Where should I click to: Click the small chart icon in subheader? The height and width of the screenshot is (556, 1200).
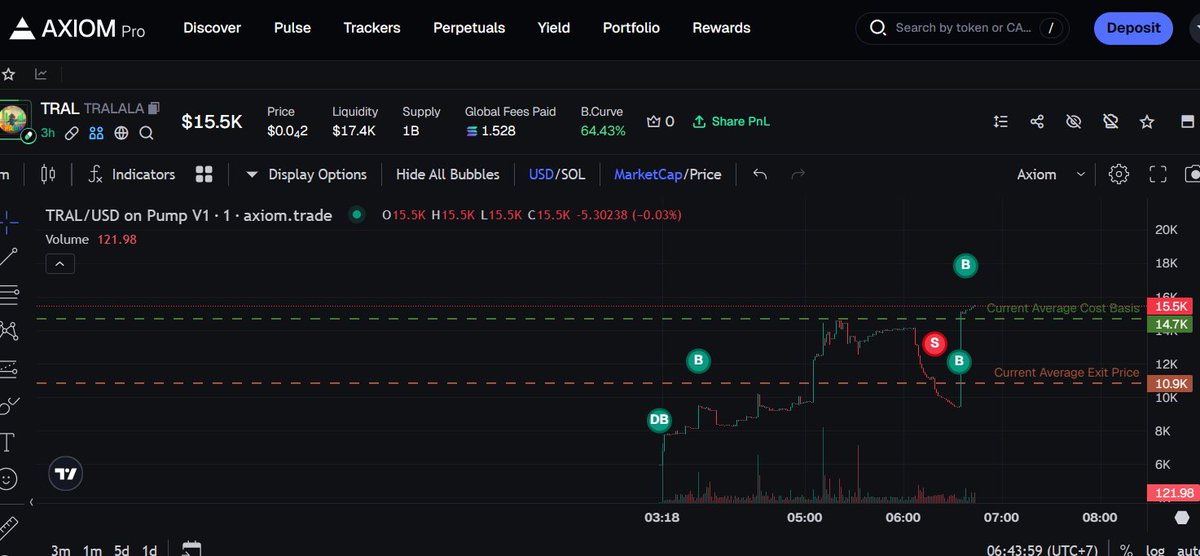click(x=41, y=74)
